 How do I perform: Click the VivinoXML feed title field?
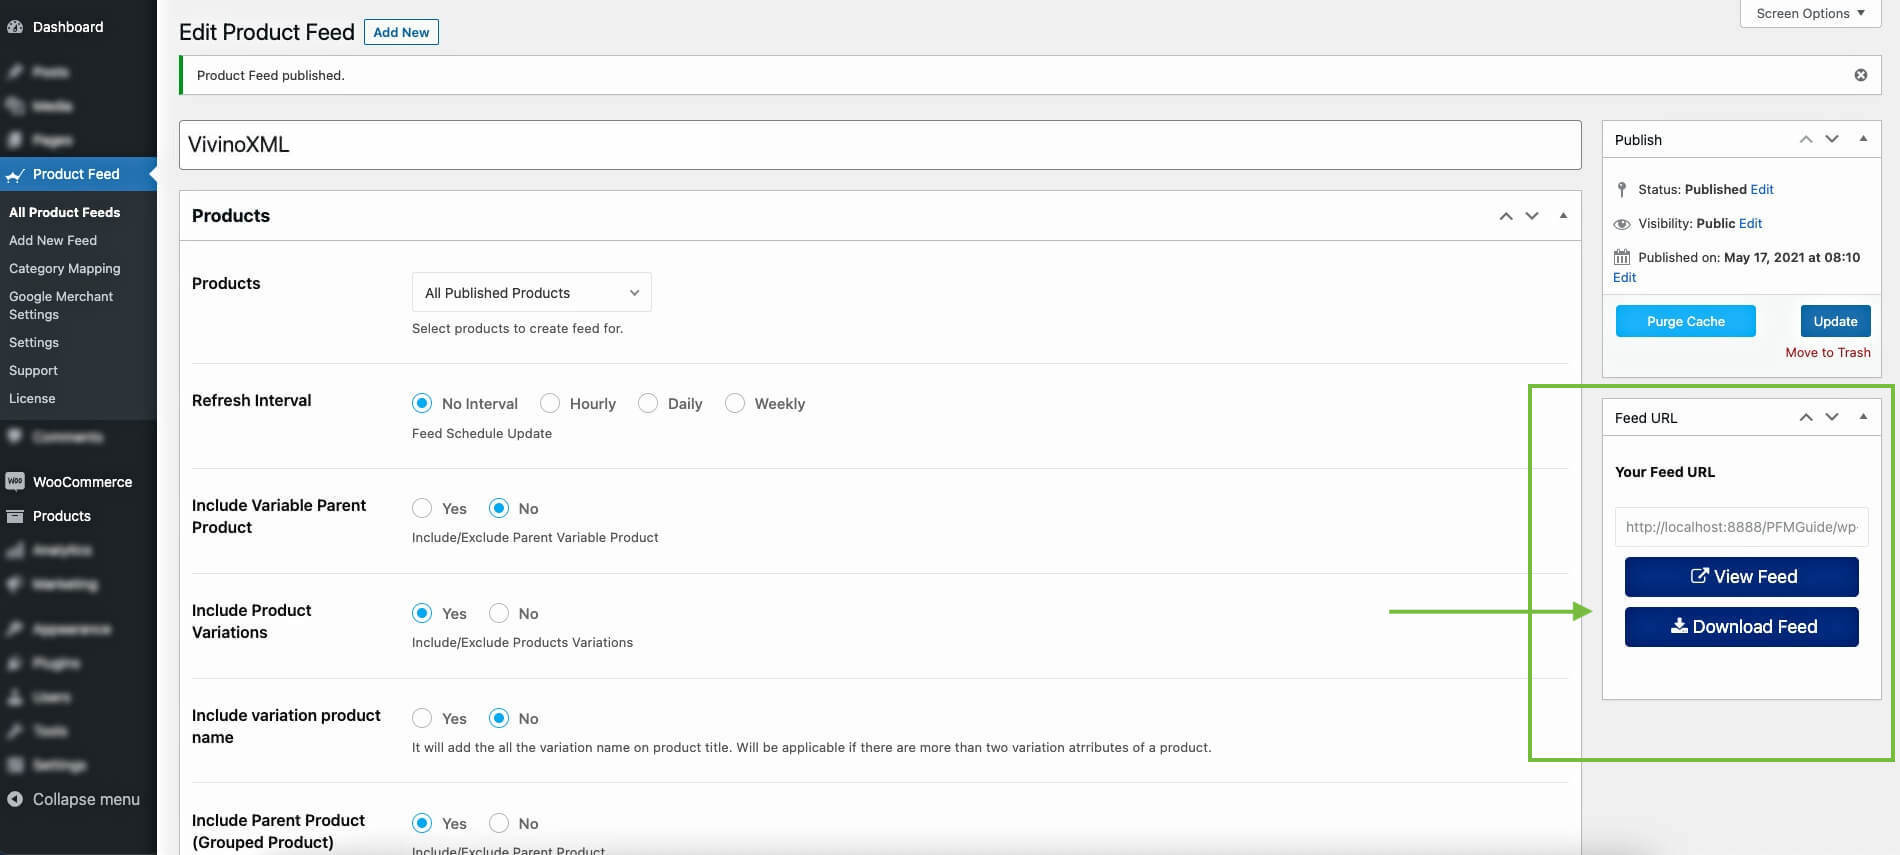(x=880, y=145)
